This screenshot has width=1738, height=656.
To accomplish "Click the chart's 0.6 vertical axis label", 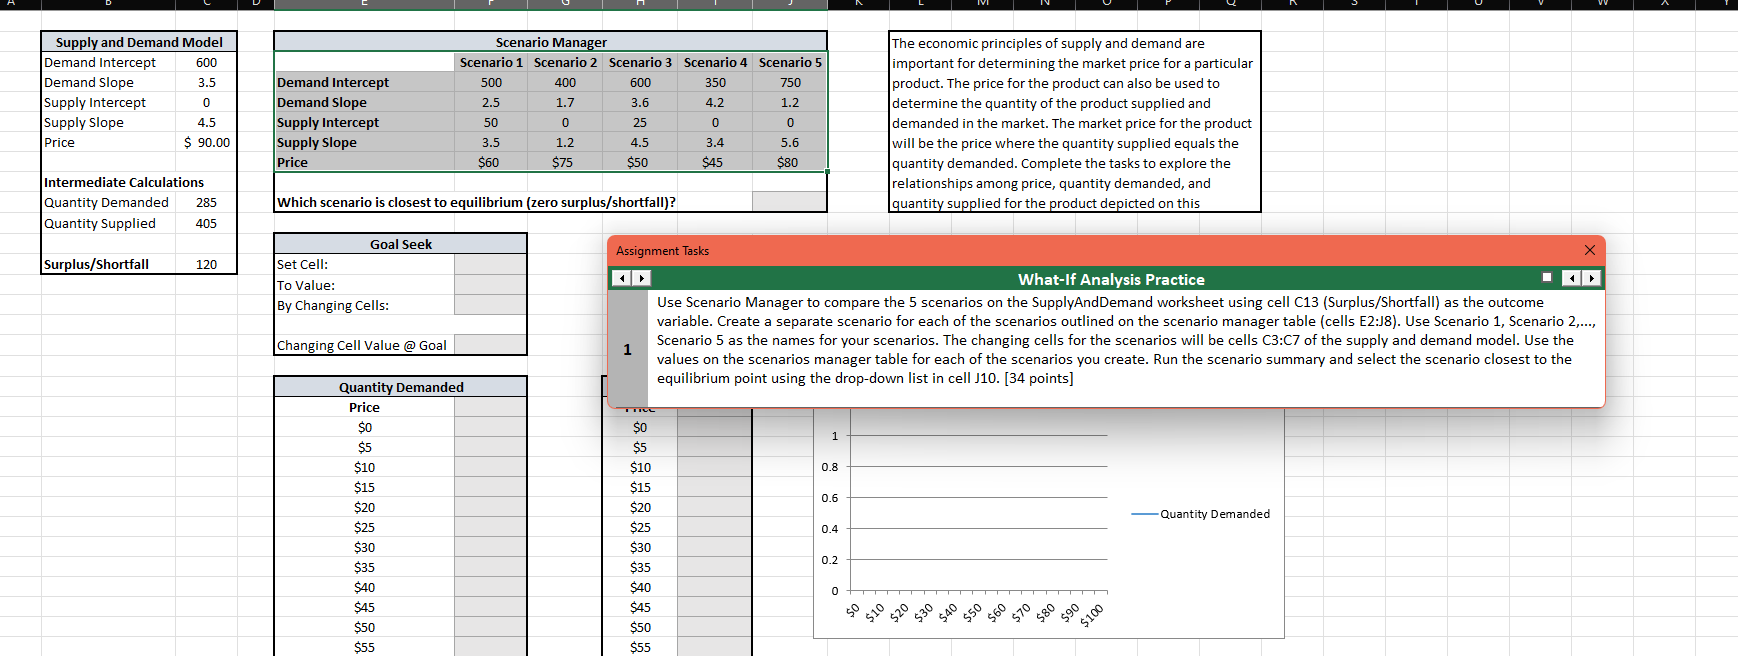I will tap(830, 498).
